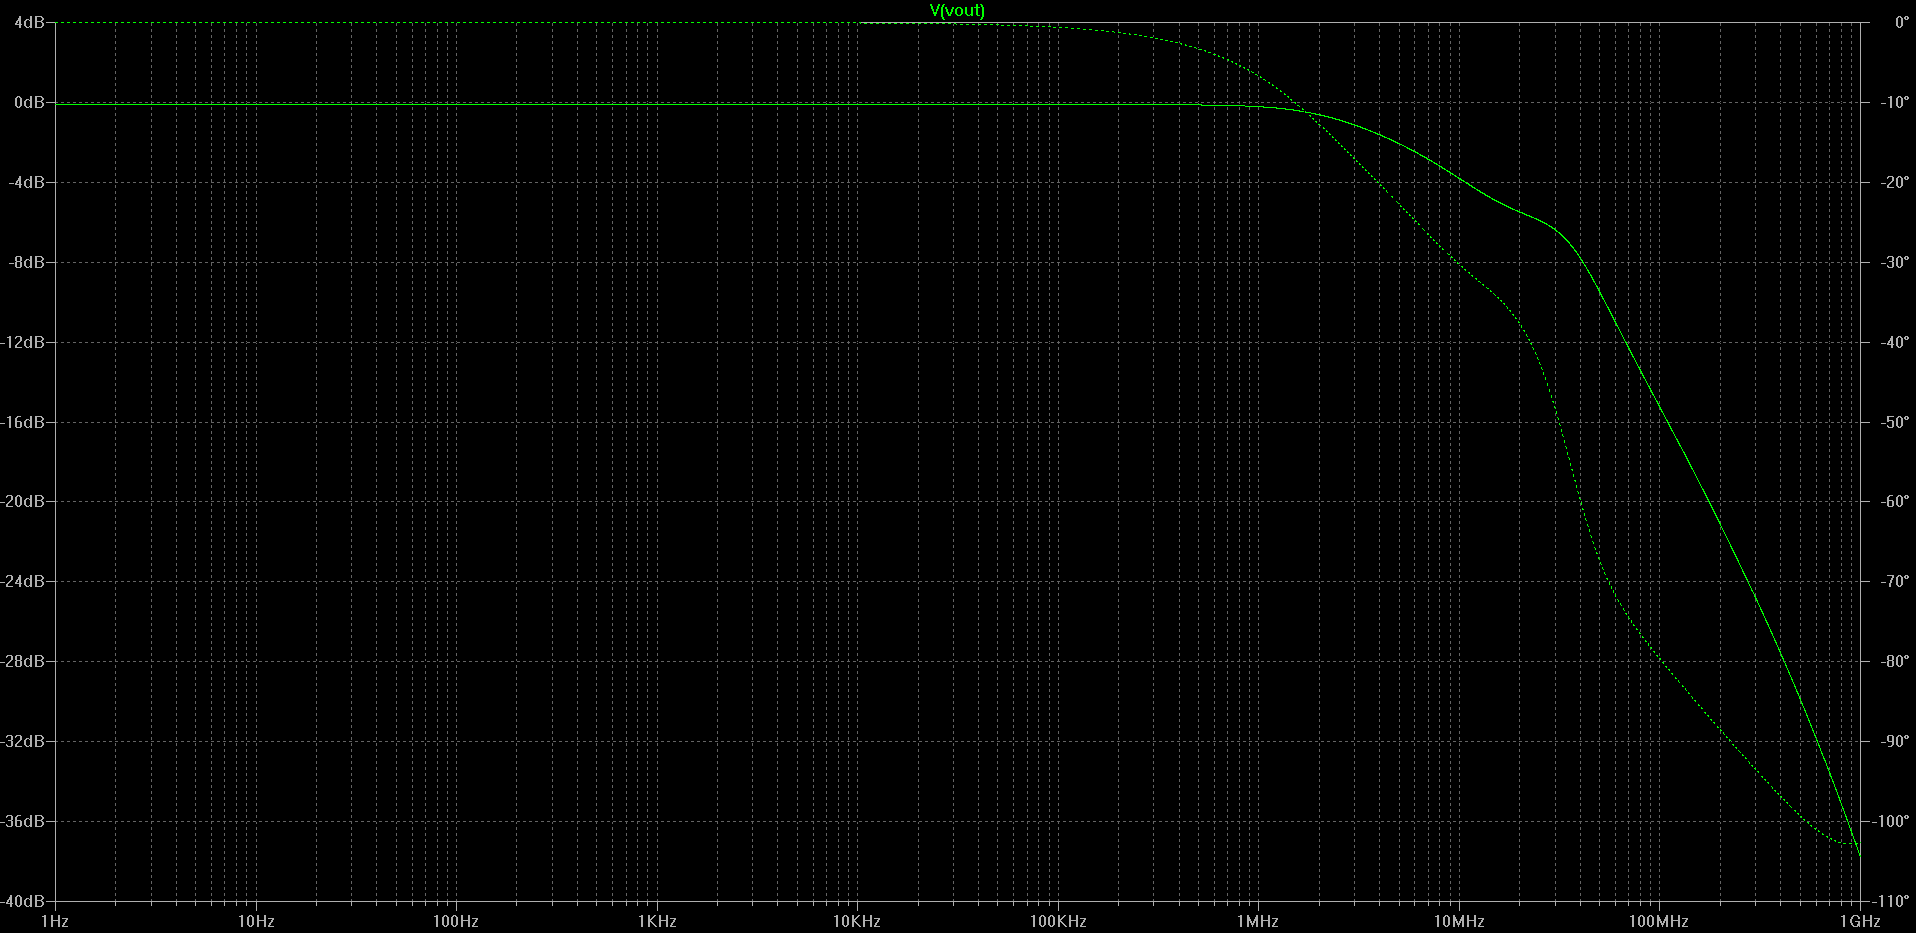Click the 10KHz frequency axis label

point(857,921)
